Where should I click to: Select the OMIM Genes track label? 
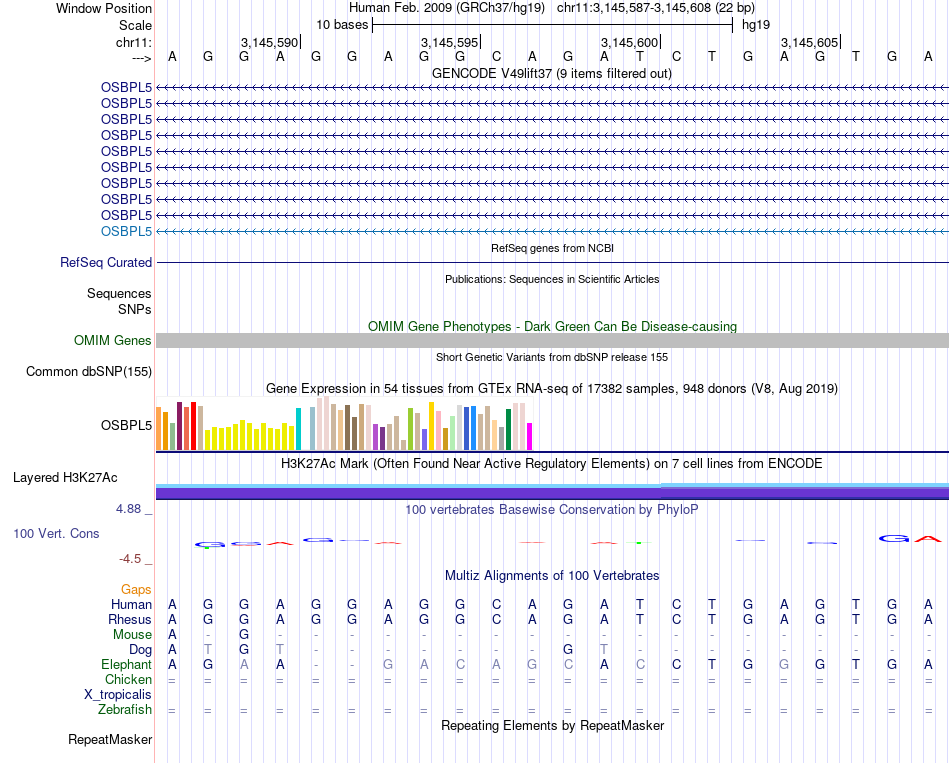pyautogui.click(x=112, y=341)
